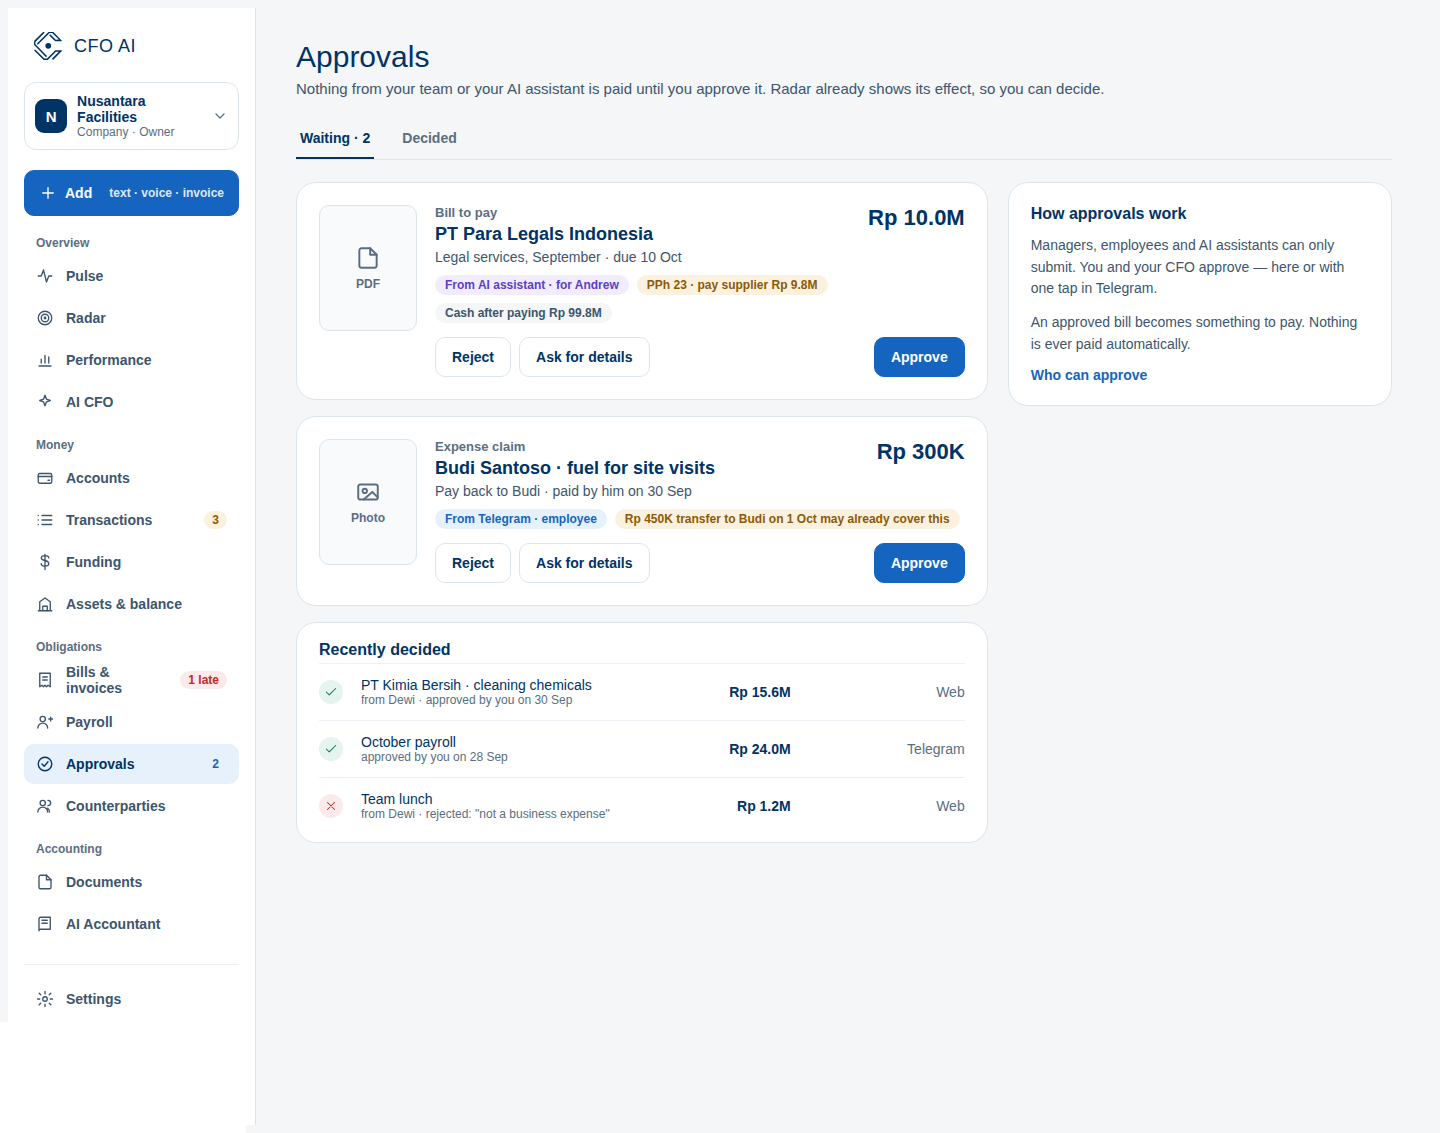The width and height of the screenshot is (1440, 1133).
Task: Open Performance via its bar chart icon
Action: coord(45,360)
